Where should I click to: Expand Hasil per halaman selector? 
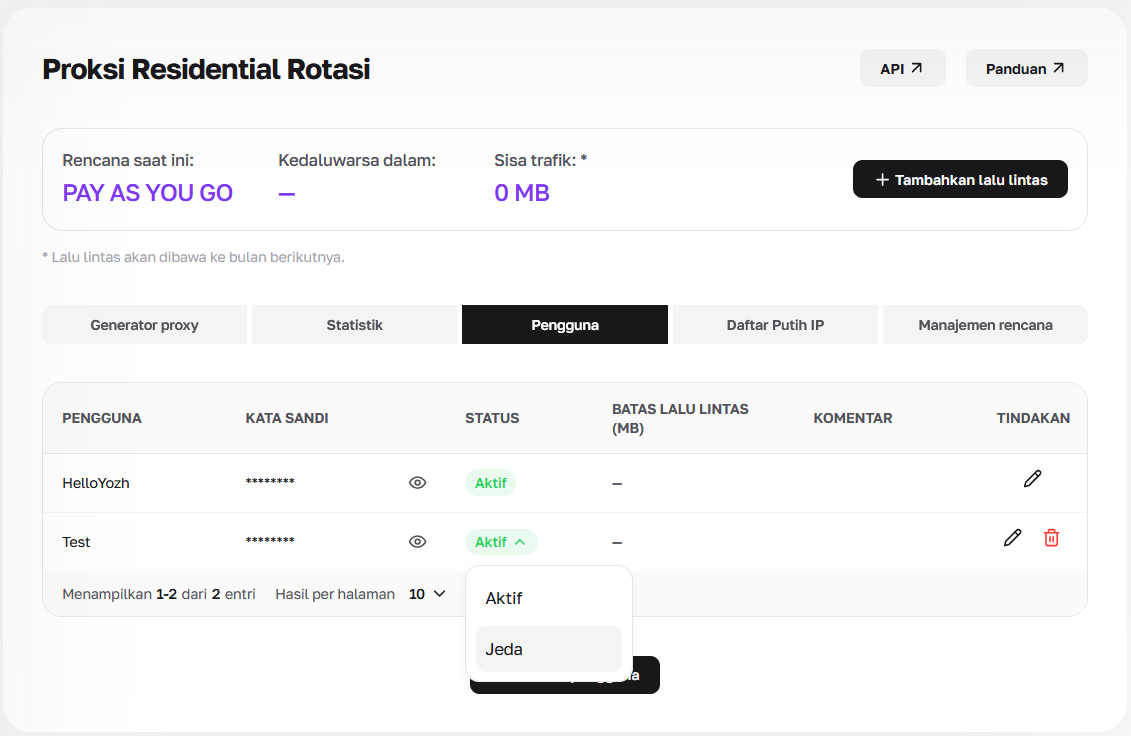pyautogui.click(x=428, y=594)
